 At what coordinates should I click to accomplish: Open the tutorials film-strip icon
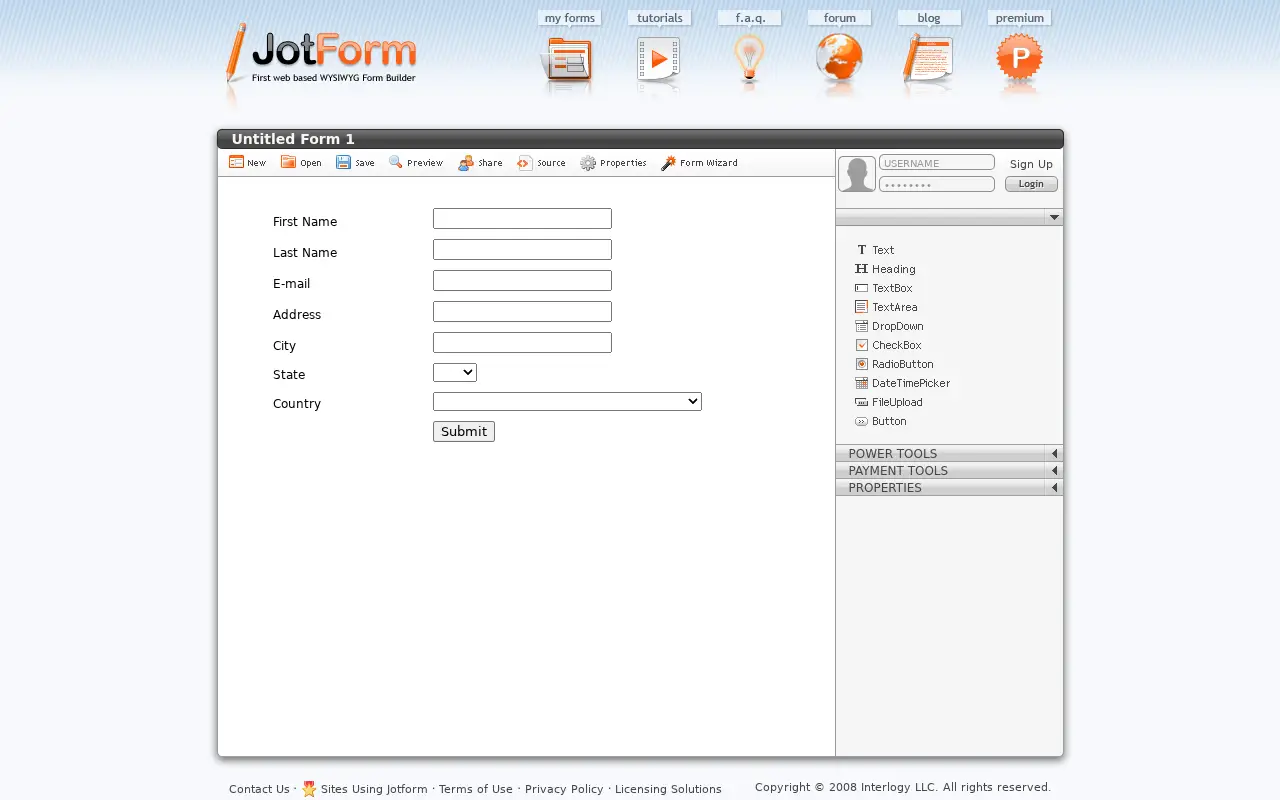[658, 61]
